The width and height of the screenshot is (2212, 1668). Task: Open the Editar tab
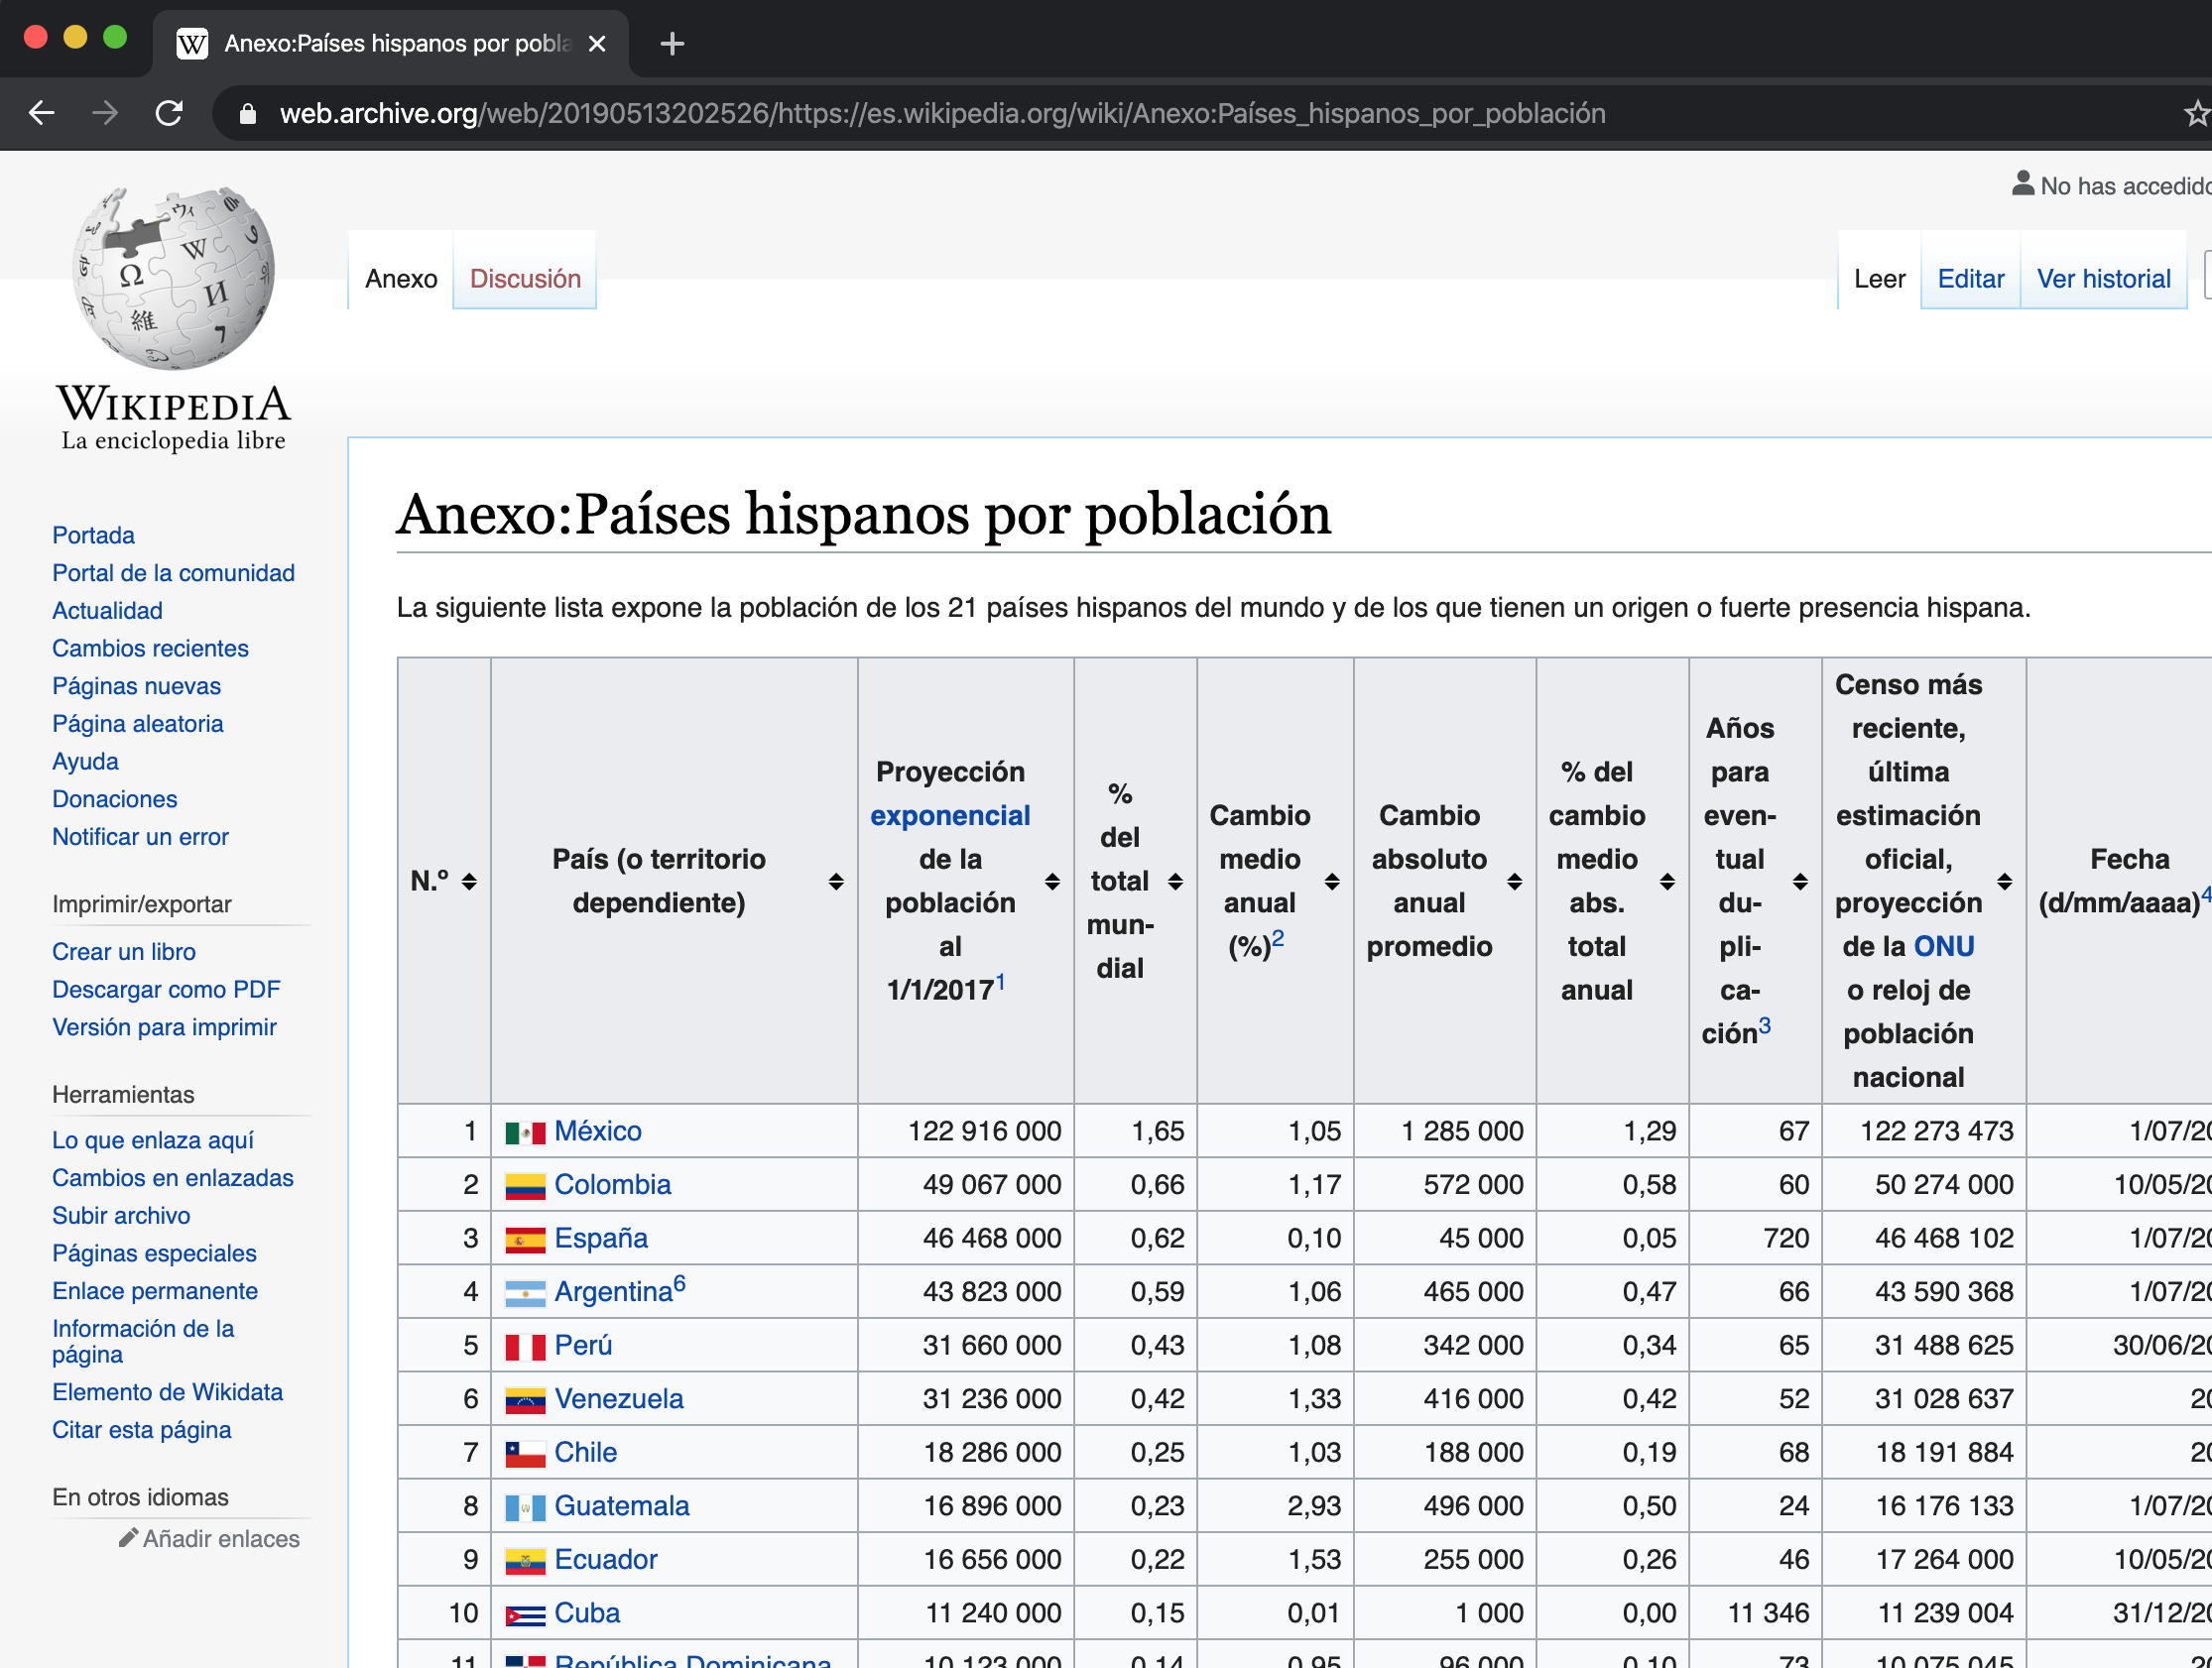point(1970,279)
